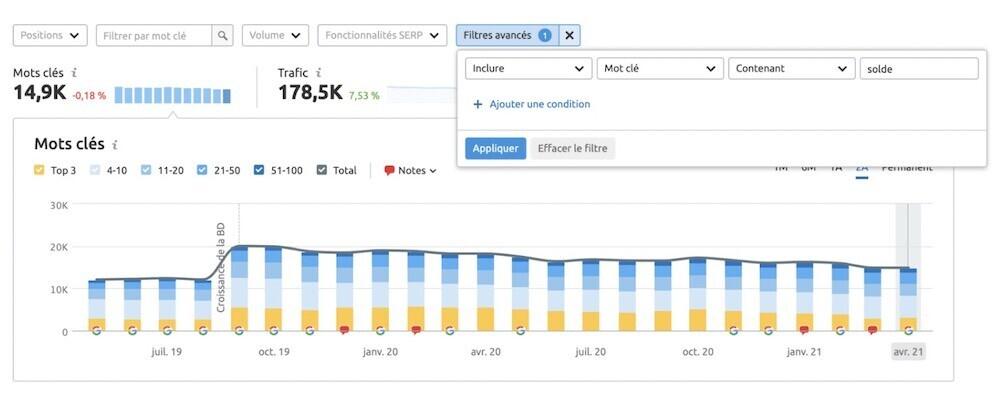The height and width of the screenshot is (397, 1000).
Task: Toggle the Total line checkbox
Action: point(321,170)
